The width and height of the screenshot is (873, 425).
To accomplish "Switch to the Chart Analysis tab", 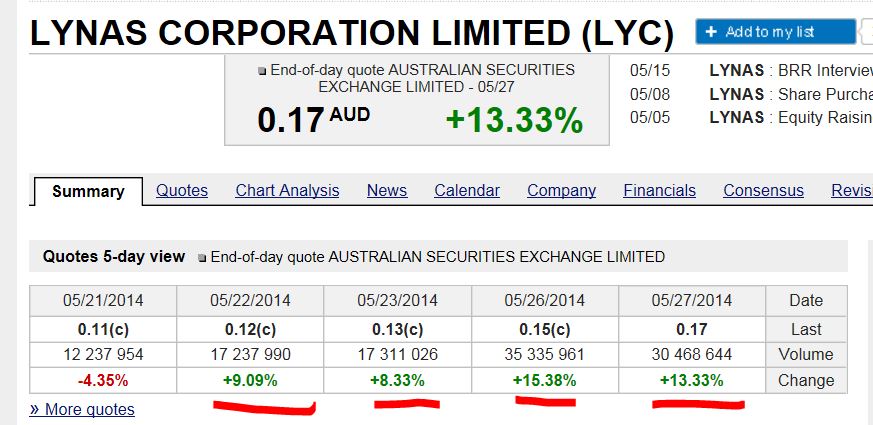I will [x=287, y=190].
